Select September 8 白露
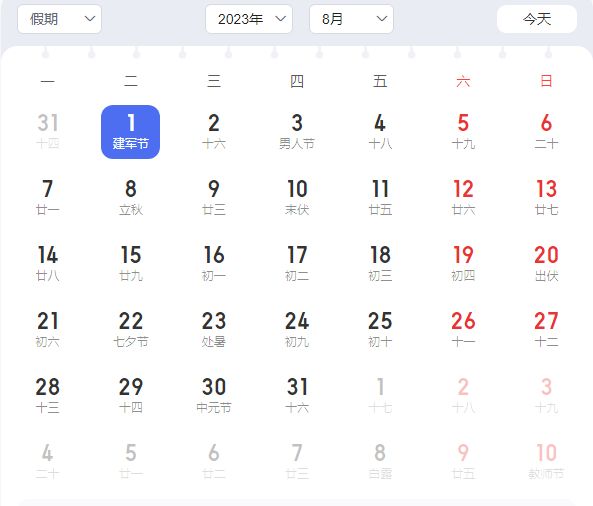 tap(380, 462)
